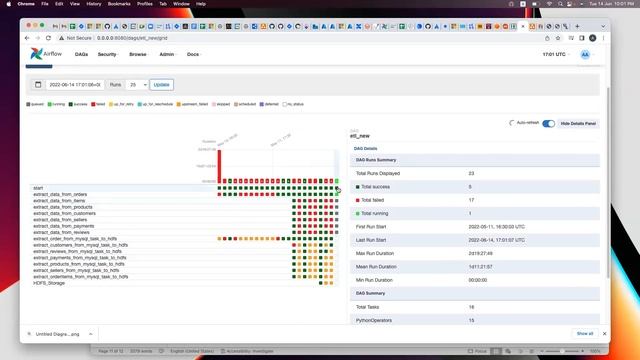Select the 'extract_data_from_products' task row
The image size is (640, 360).
click(184, 207)
